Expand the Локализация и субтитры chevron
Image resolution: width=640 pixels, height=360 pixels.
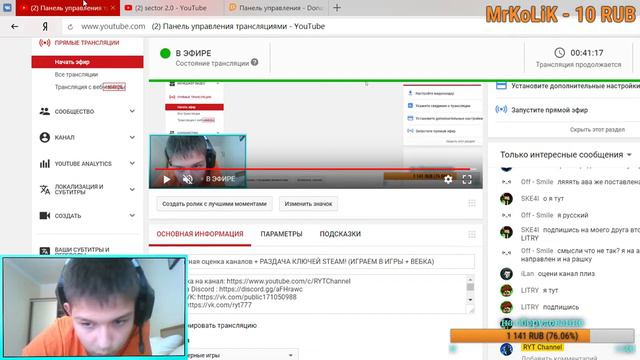[x=132, y=189]
